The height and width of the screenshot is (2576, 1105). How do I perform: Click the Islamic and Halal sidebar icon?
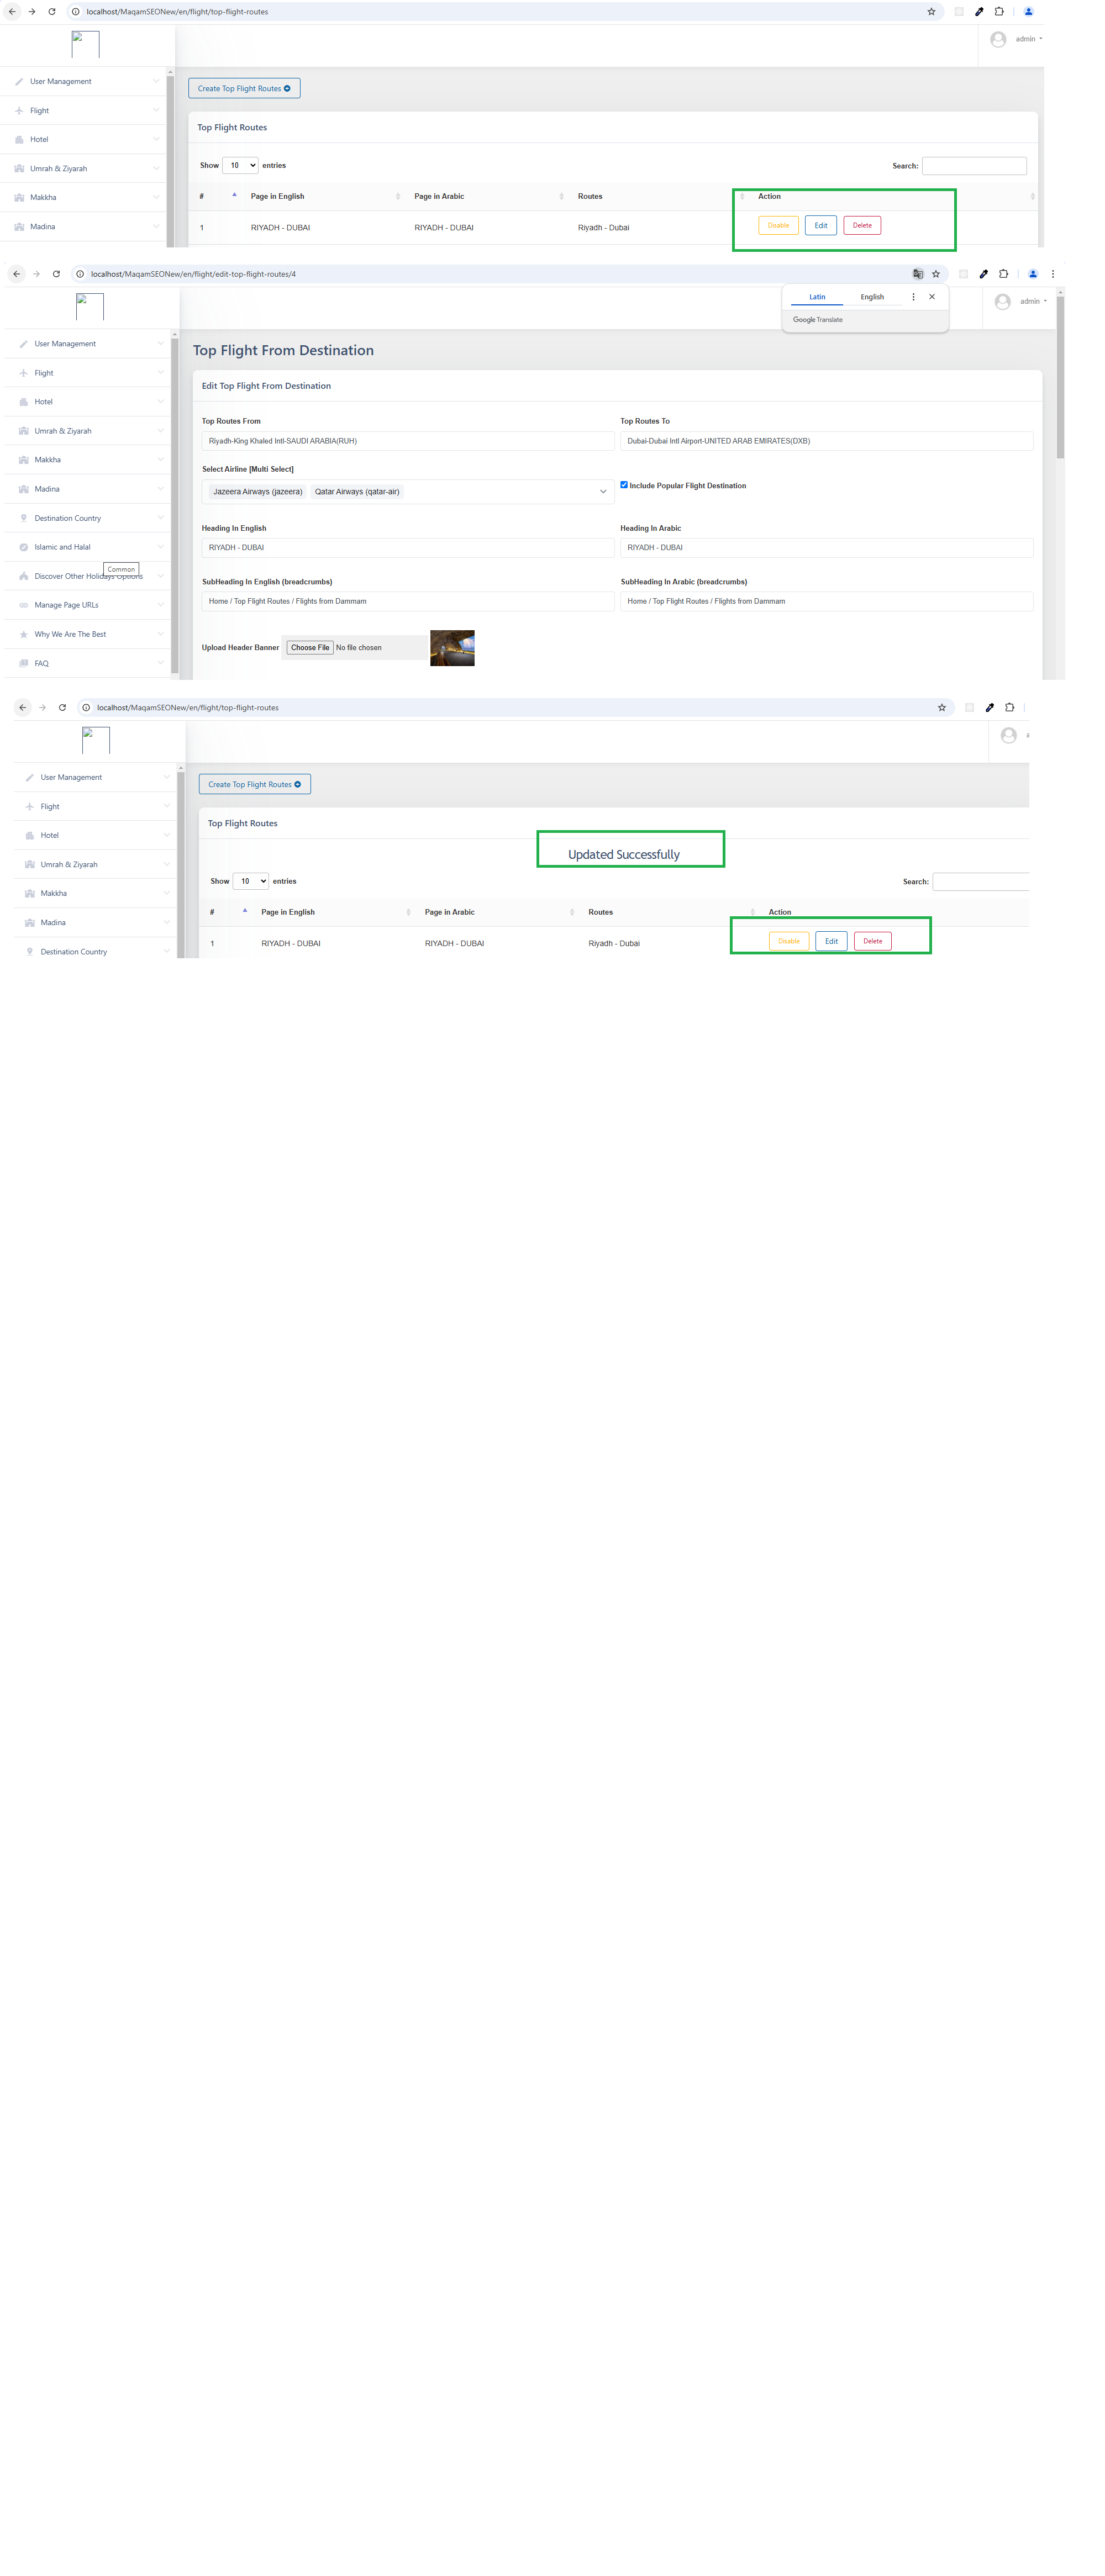[23, 547]
